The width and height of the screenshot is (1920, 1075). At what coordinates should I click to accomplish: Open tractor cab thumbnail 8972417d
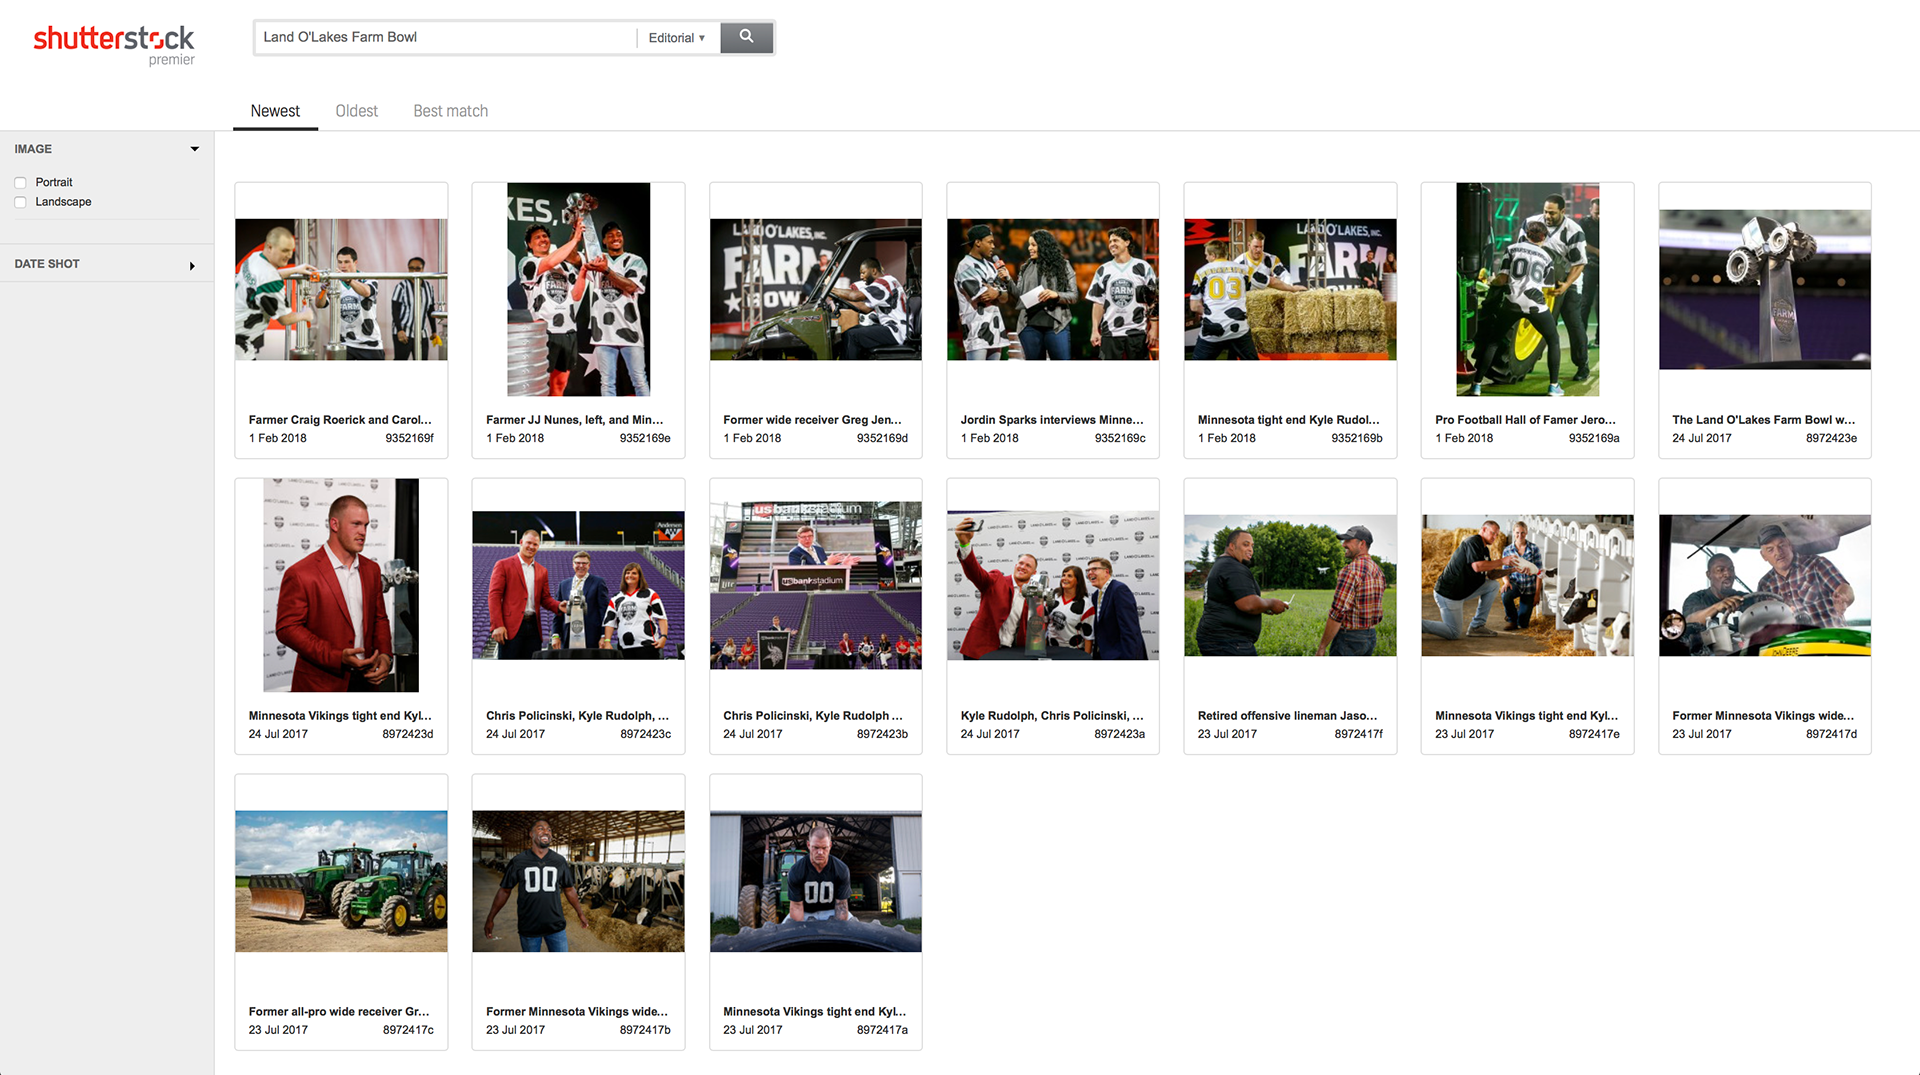(x=1765, y=585)
